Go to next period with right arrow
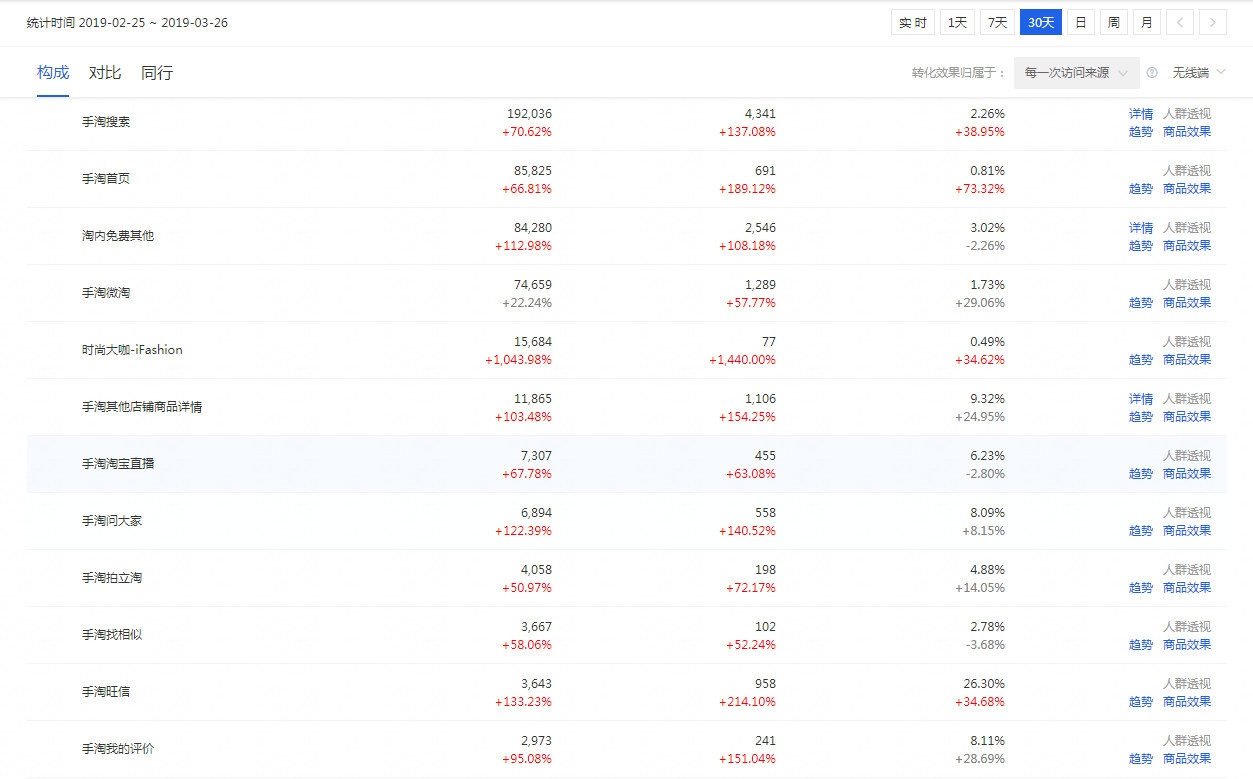This screenshot has height=779, width=1253. click(1212, 23)
